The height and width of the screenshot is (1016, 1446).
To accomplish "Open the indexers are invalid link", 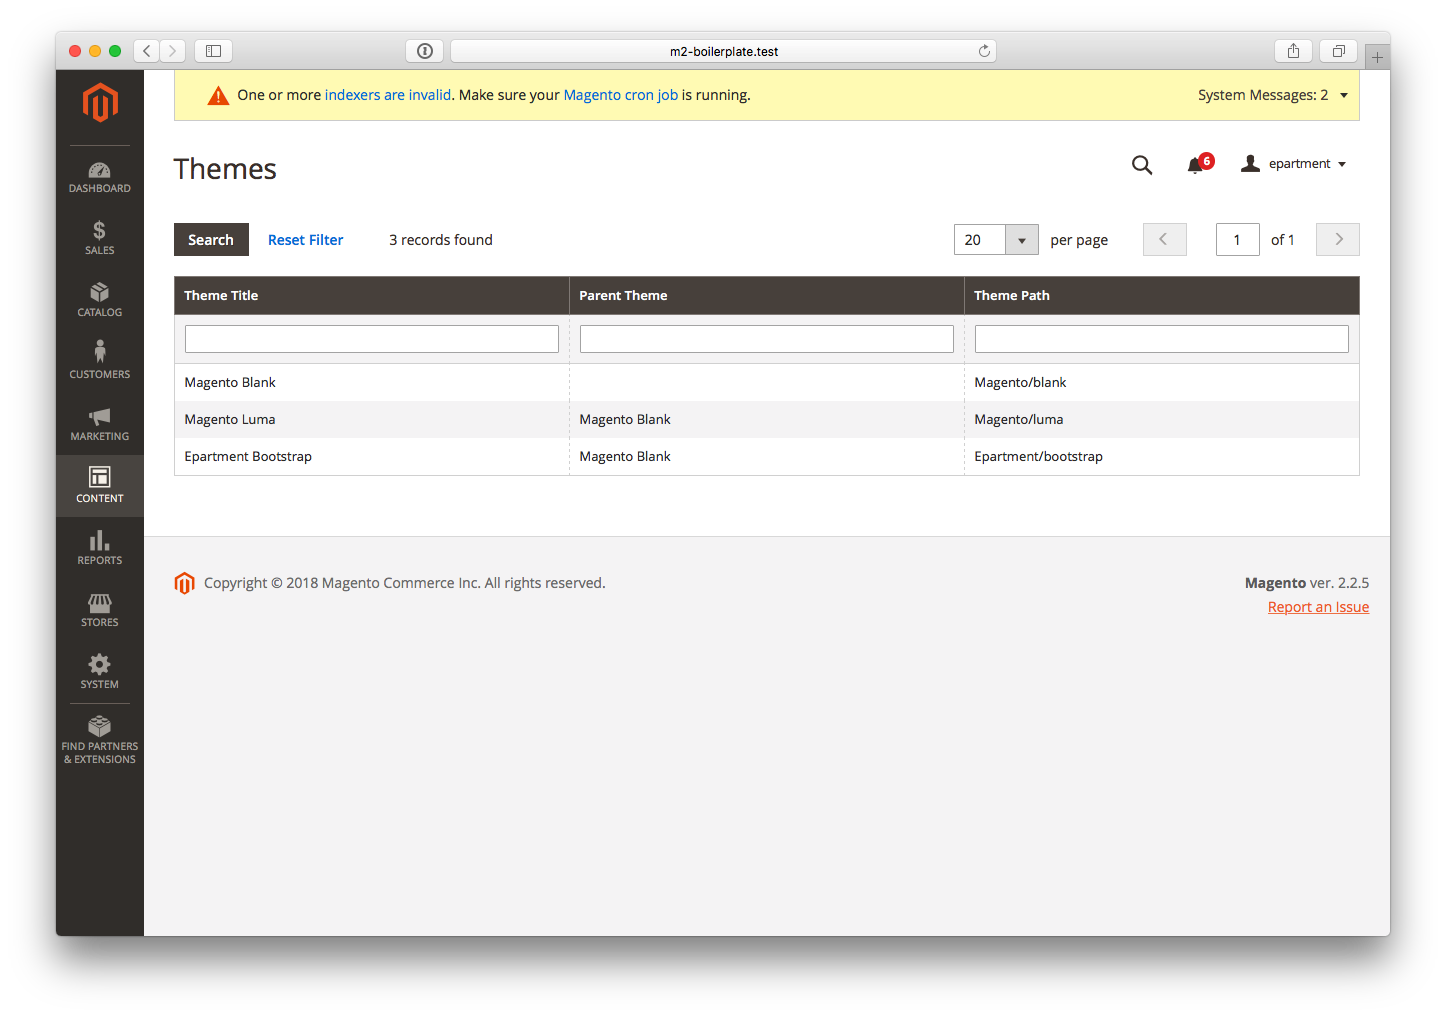I will pos(388,95).
